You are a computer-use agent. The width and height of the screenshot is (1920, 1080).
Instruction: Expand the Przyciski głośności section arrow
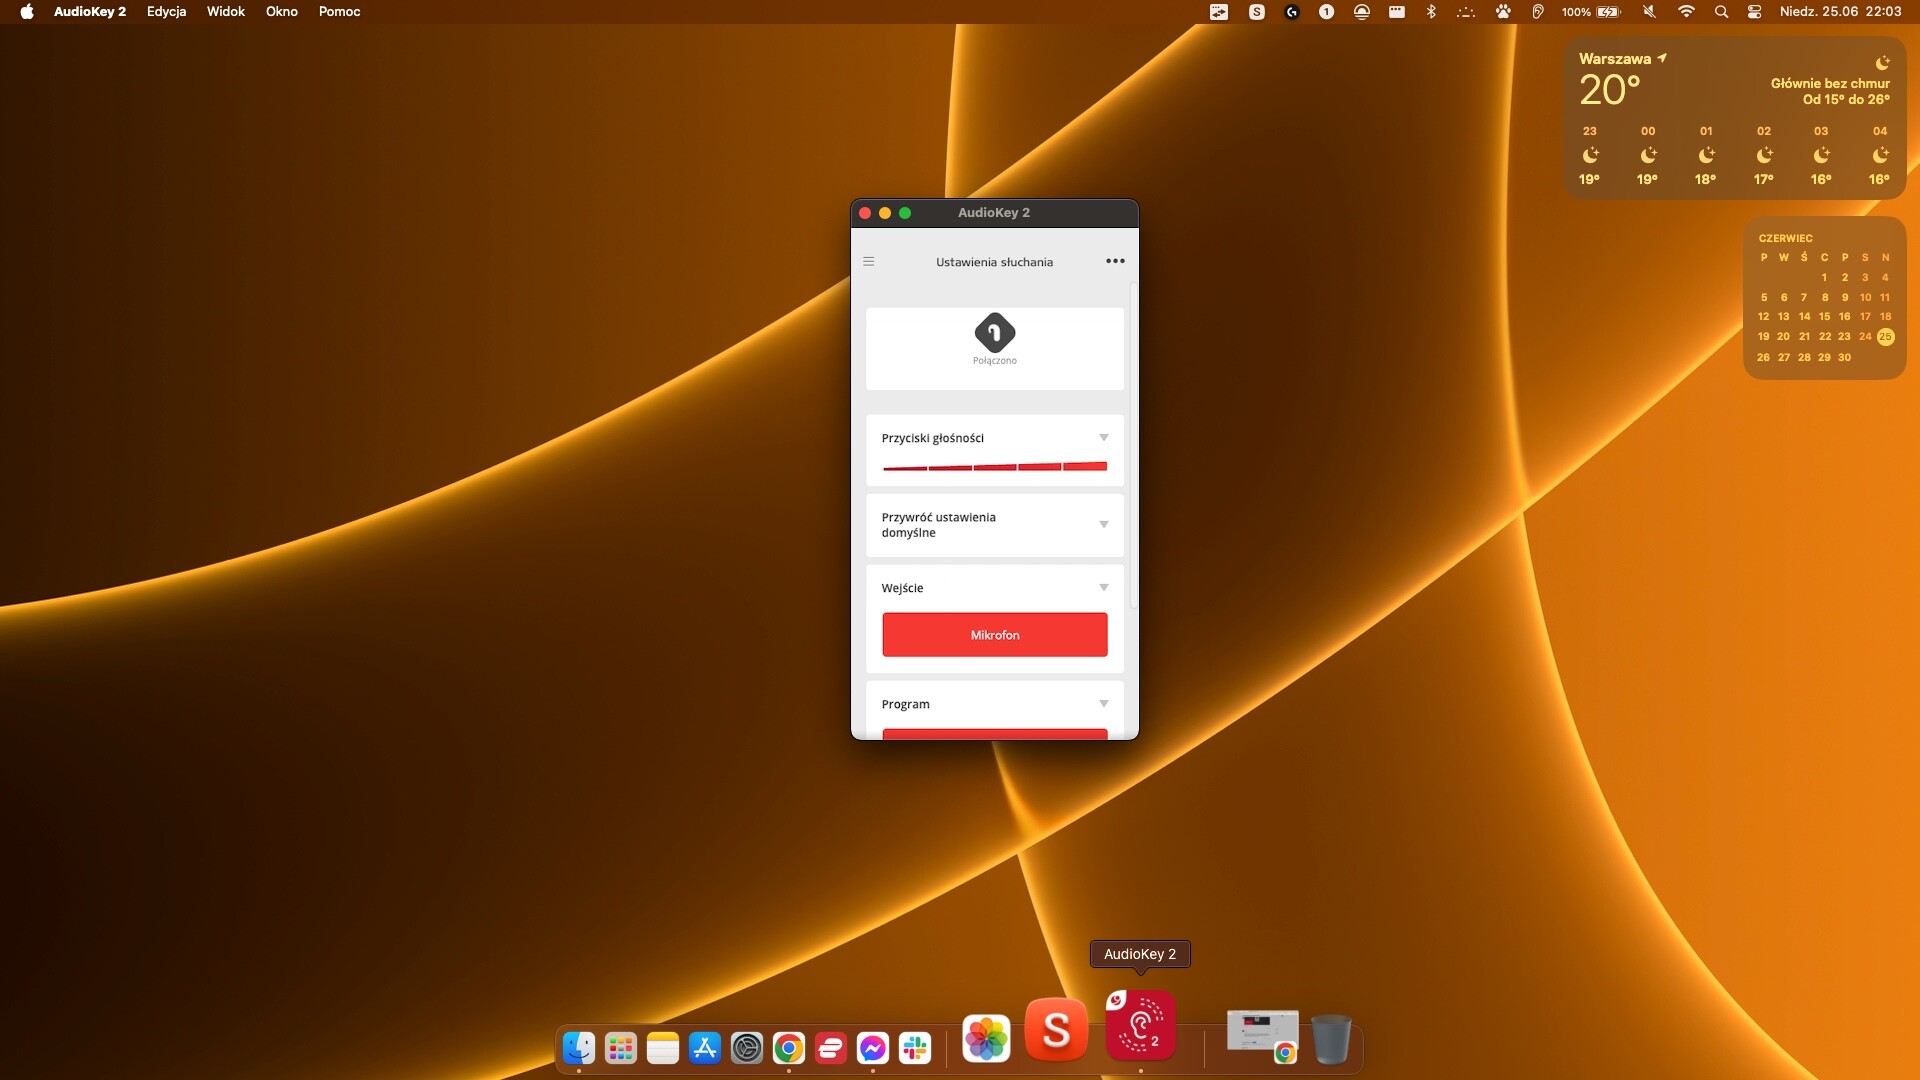pos(1104,438)
